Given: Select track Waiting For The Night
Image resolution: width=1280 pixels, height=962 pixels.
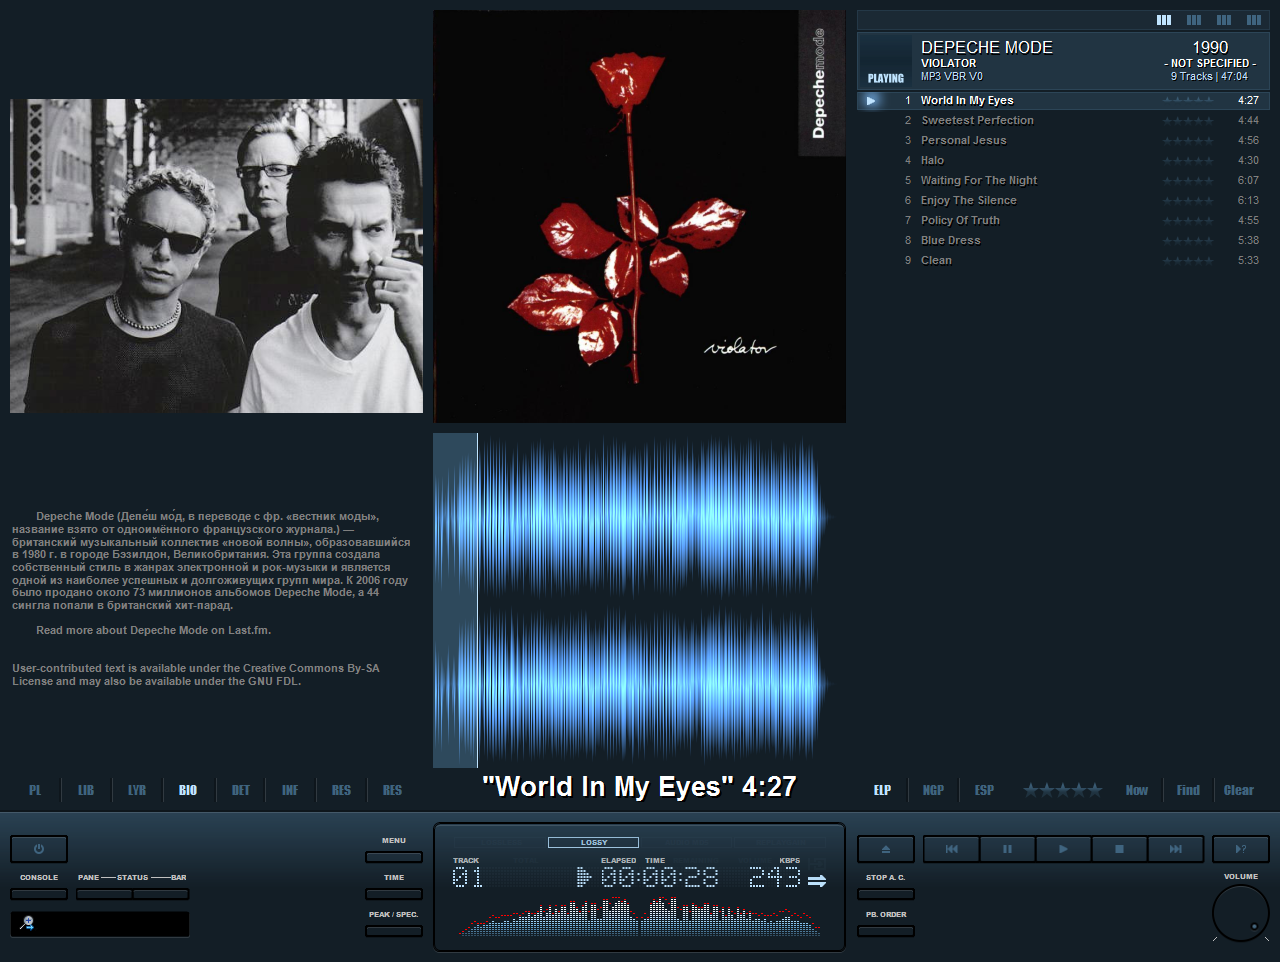Looking at the screenshot, I should click(x=1063, y=180).
